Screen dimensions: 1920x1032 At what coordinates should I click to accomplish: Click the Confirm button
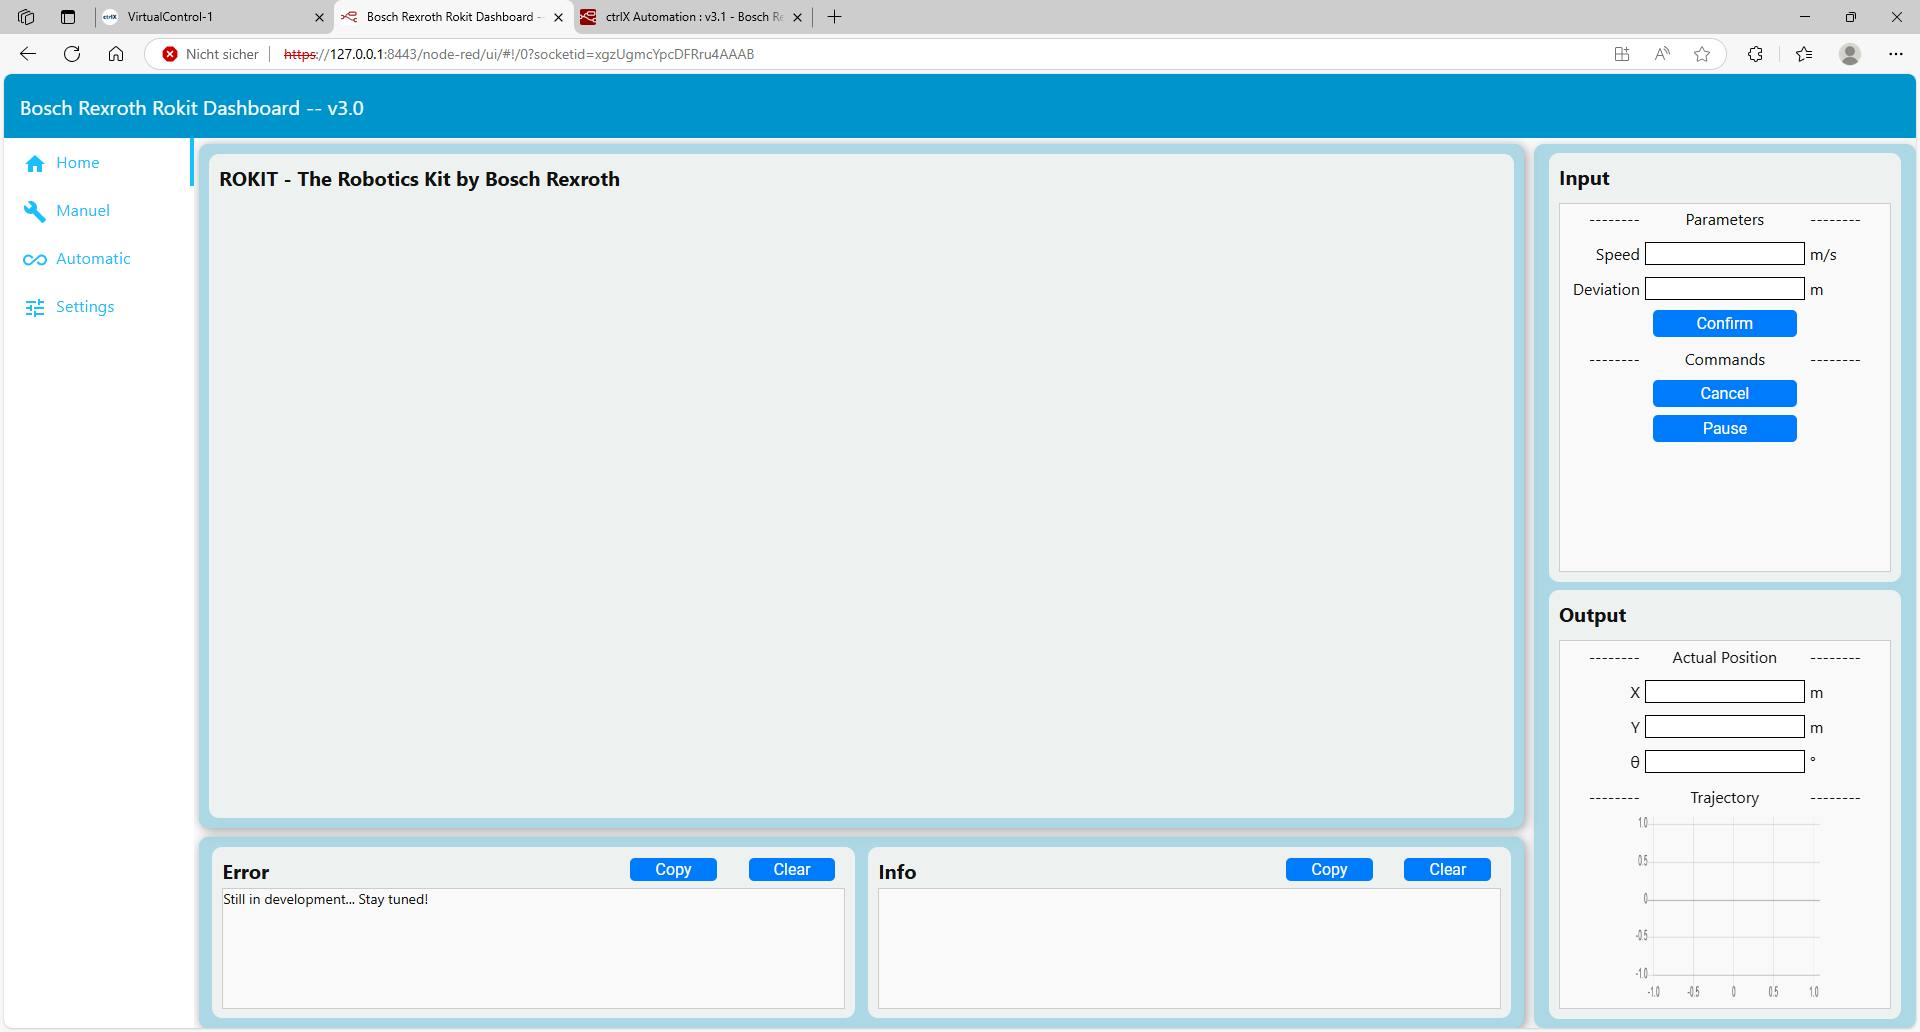point(1724,323)
